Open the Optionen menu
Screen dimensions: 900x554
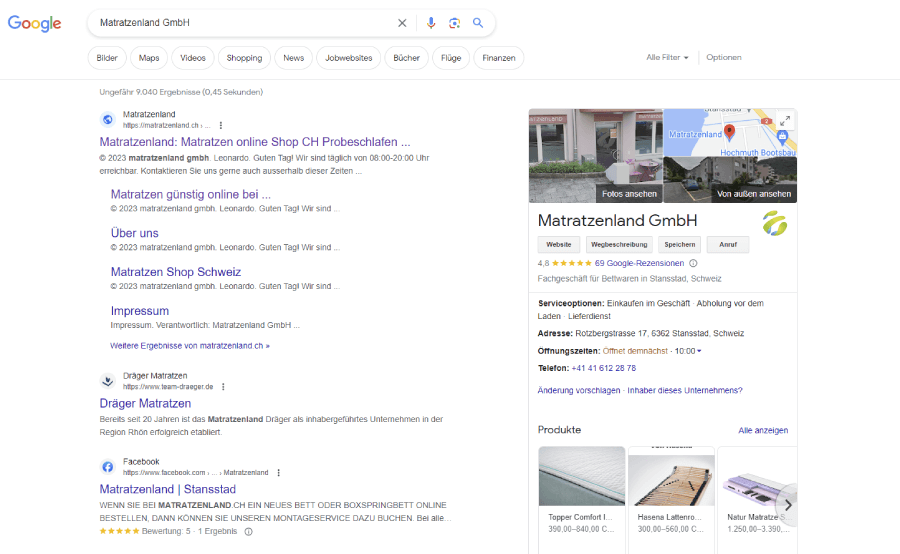tap(724, 57)
